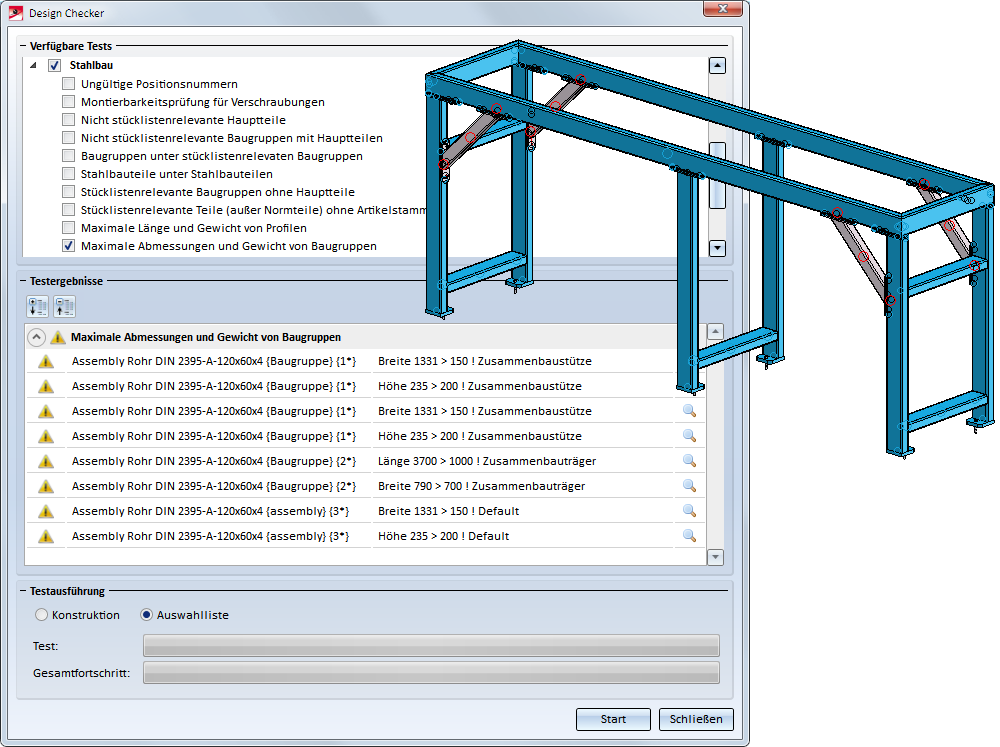The width and height of the screenshot is (1000, 747).
Task: Collapse the Maximale Abmessungen results group
Action: click(36, 338)
